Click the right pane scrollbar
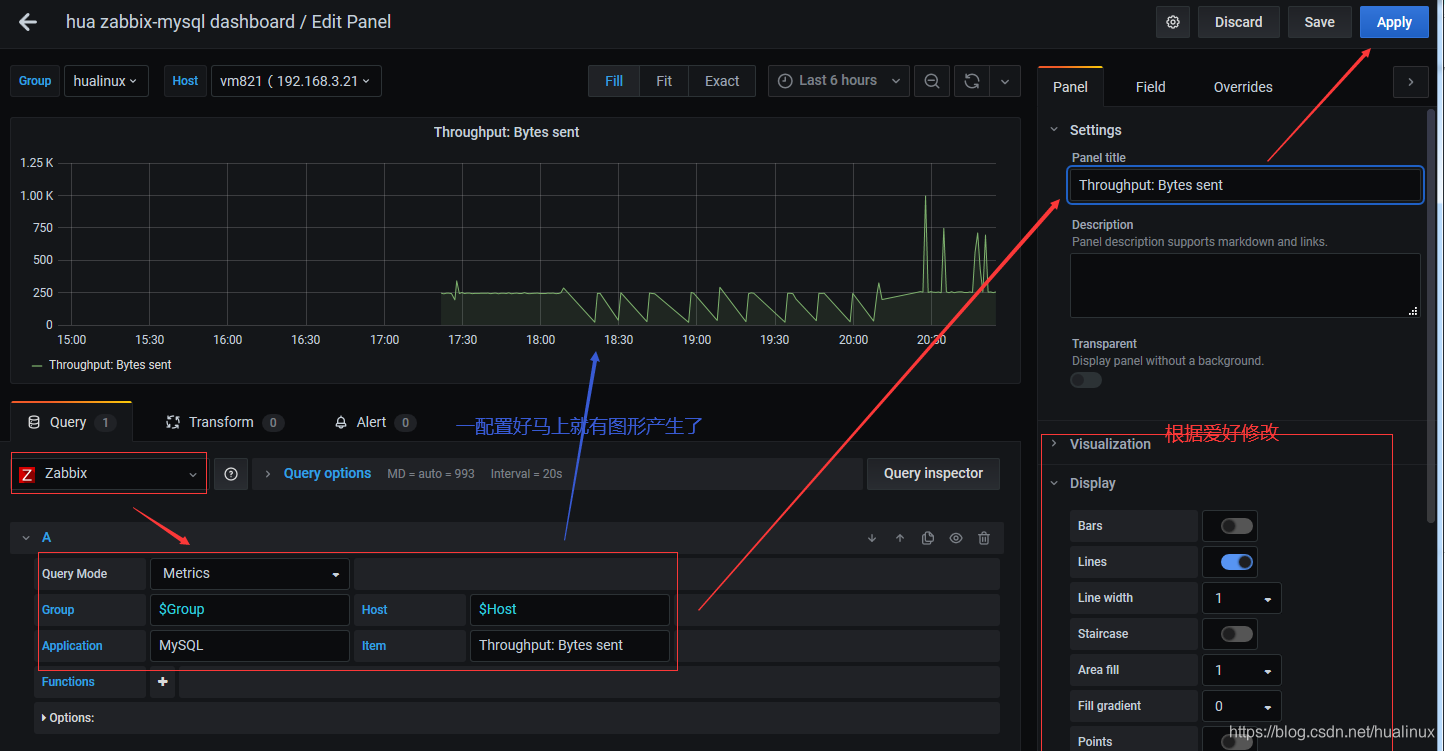 [1431, 315]
